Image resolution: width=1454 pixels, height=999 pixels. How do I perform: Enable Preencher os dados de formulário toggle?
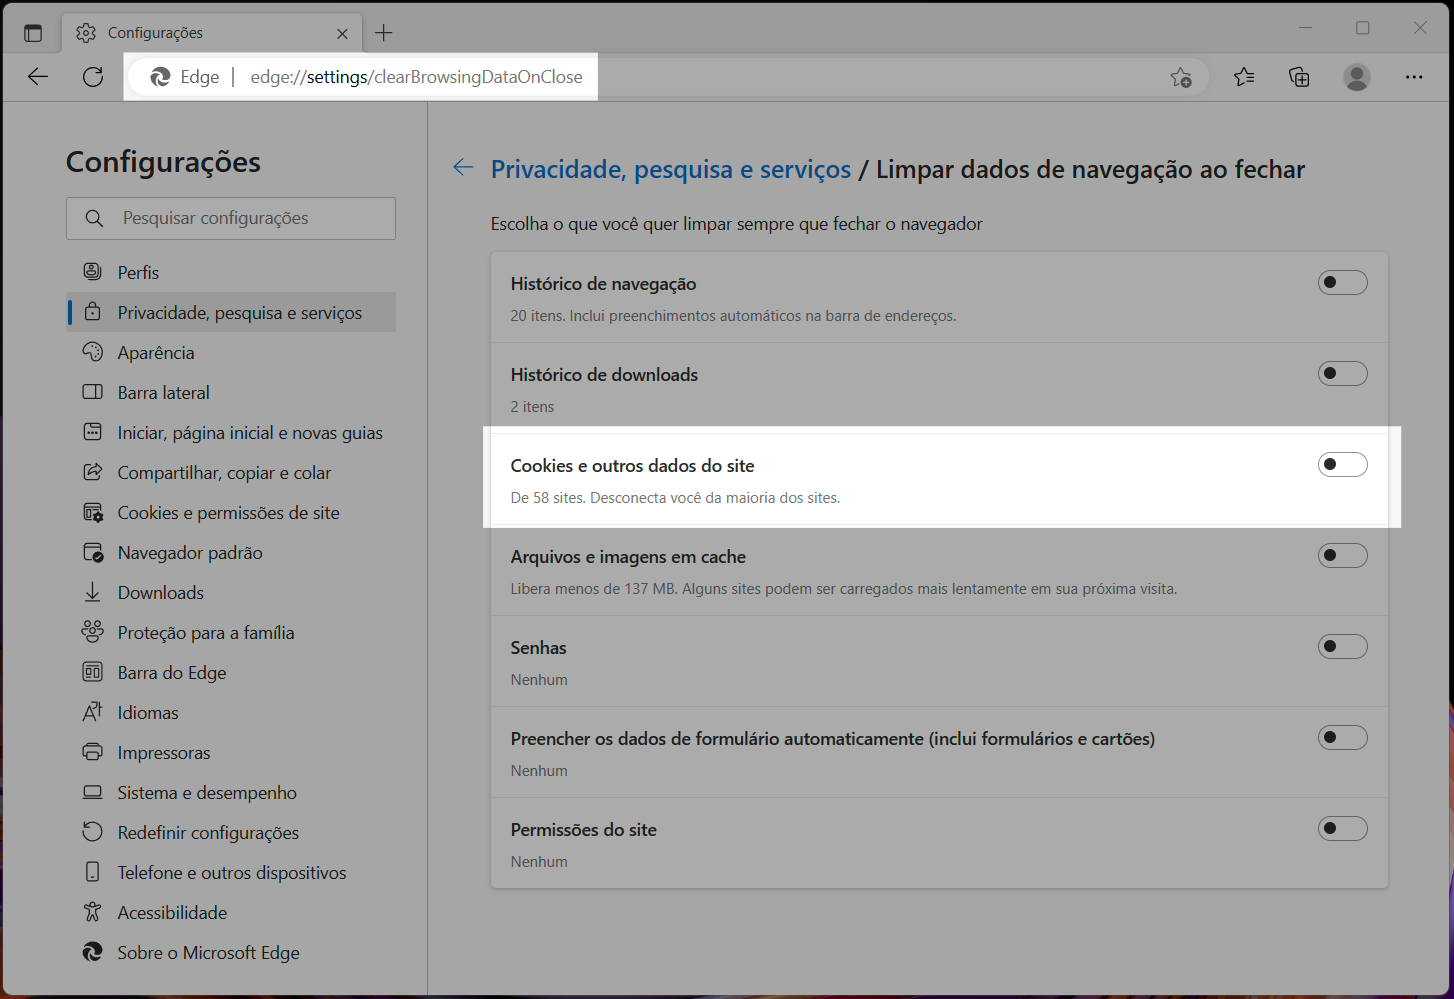click(1342, 738)
